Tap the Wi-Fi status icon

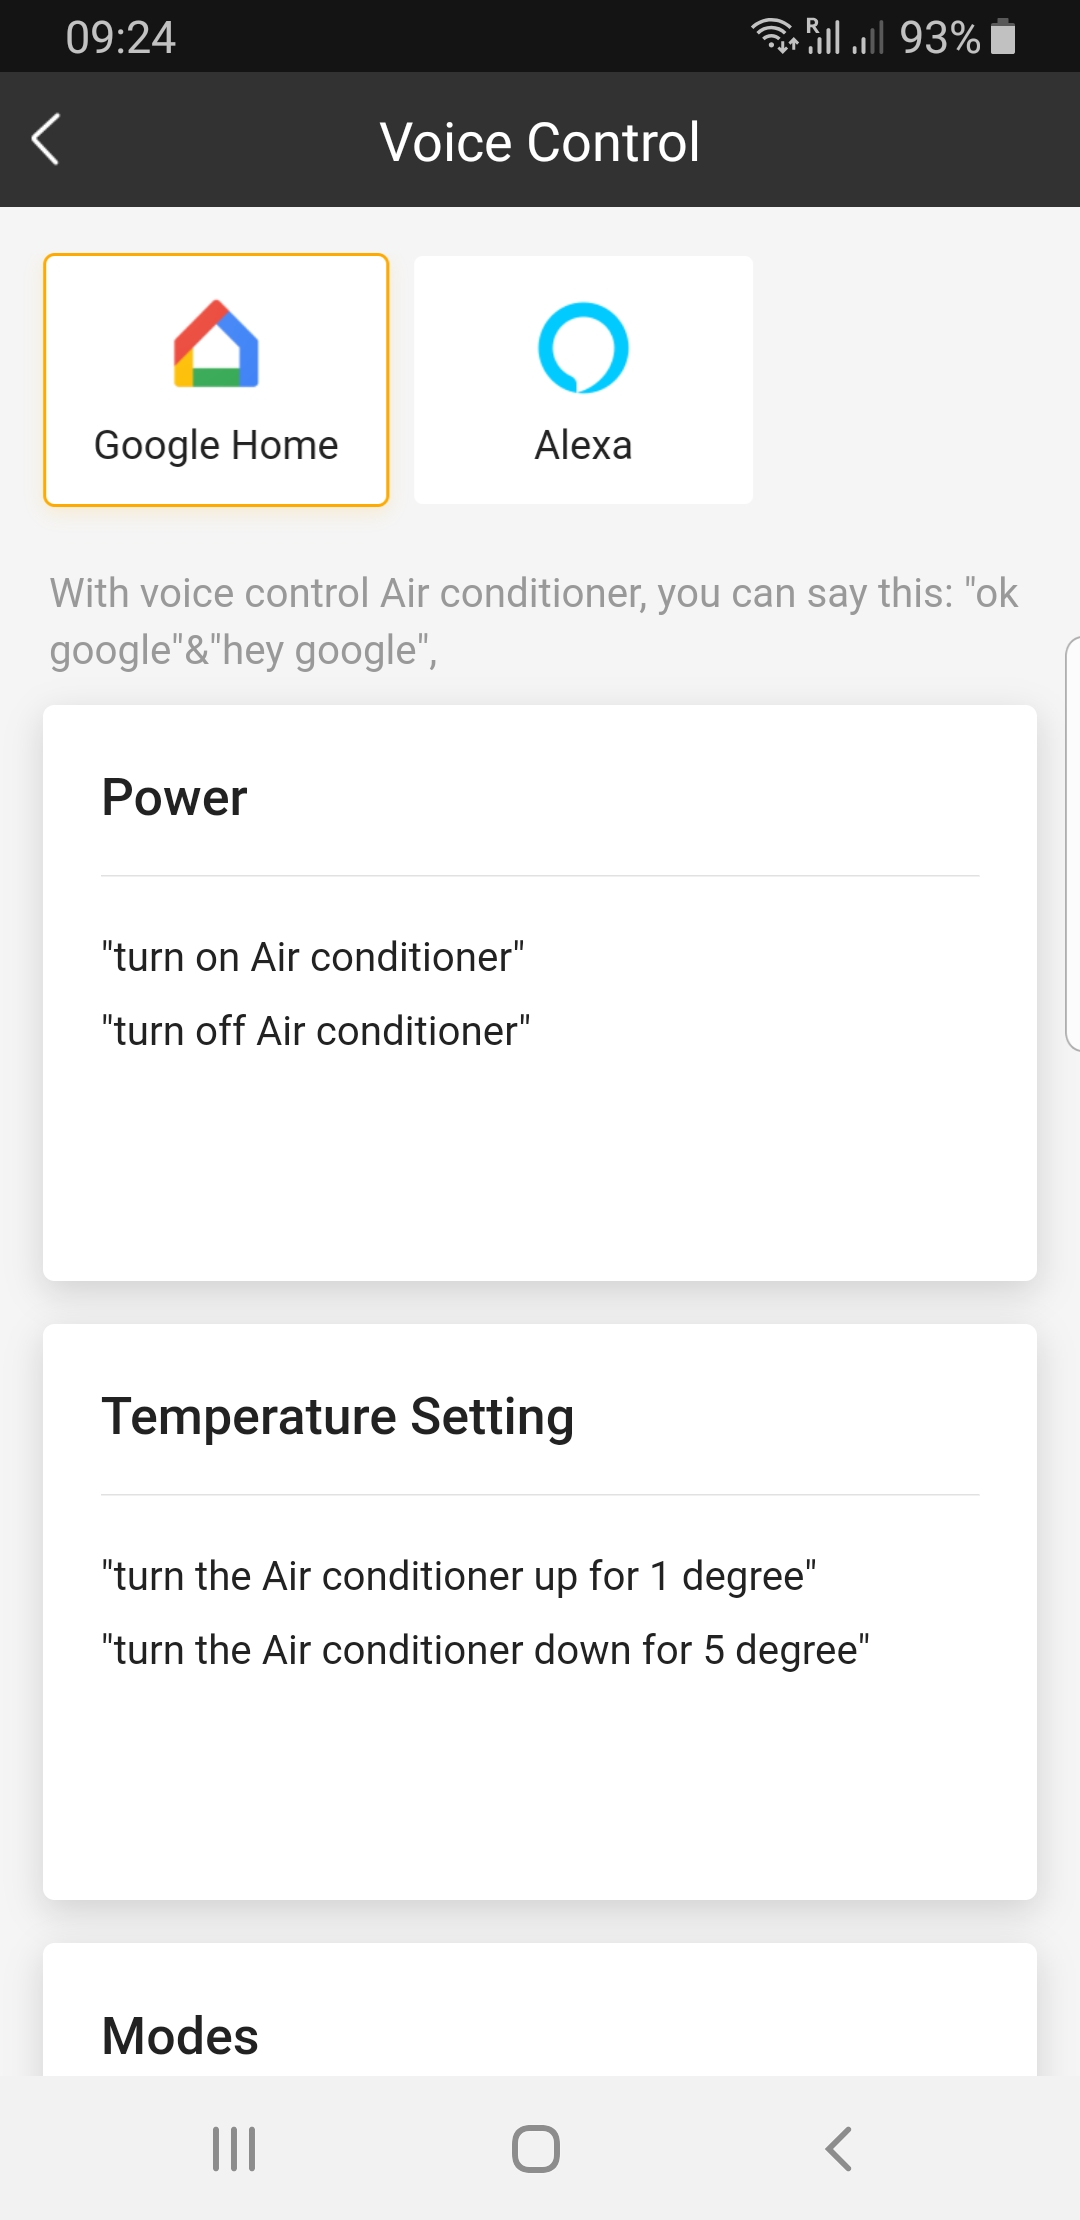tap(774, 36)
